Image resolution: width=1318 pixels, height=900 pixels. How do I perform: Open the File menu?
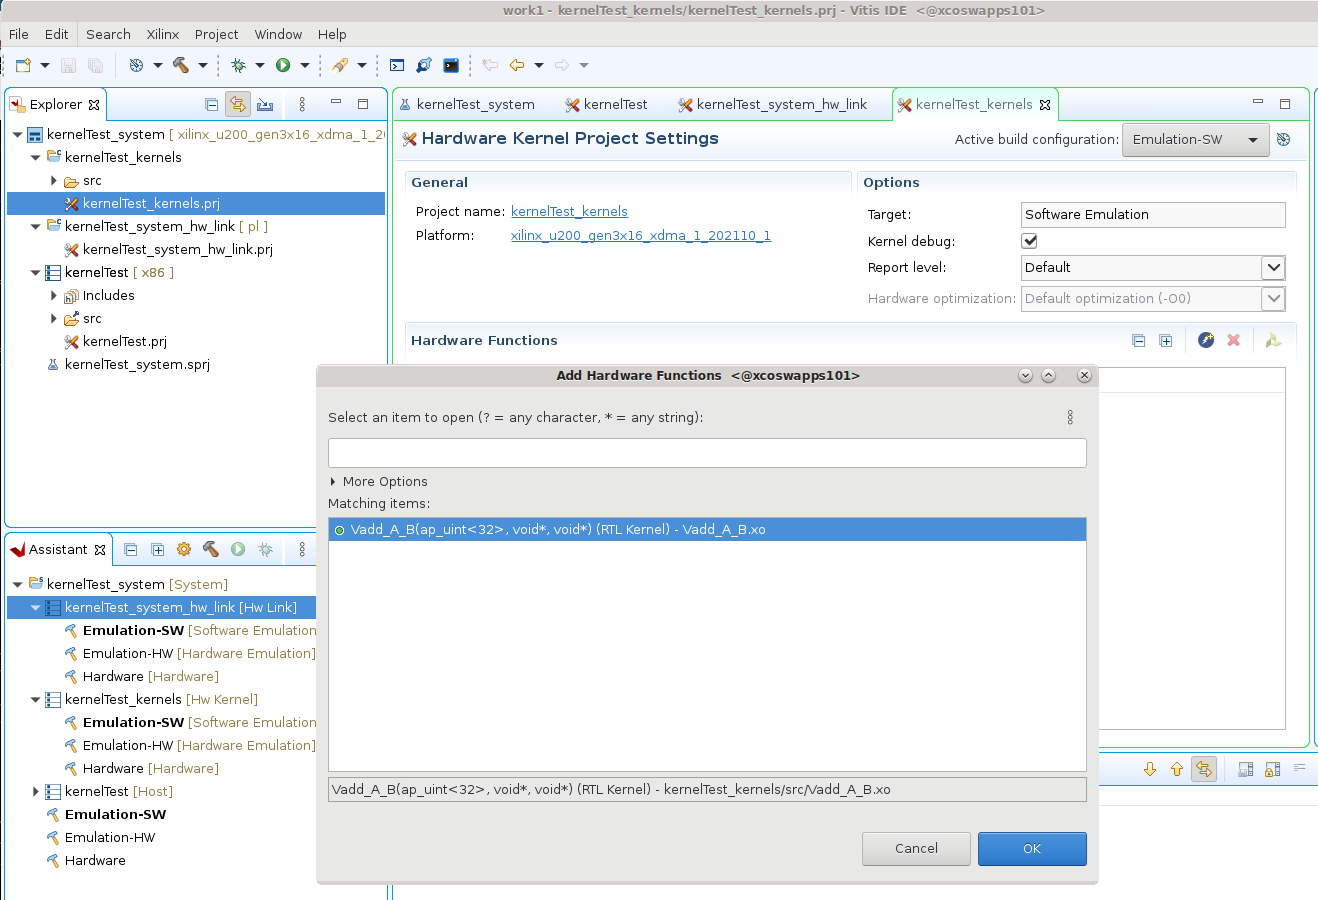pyautogui.click(x=19, y=34)
